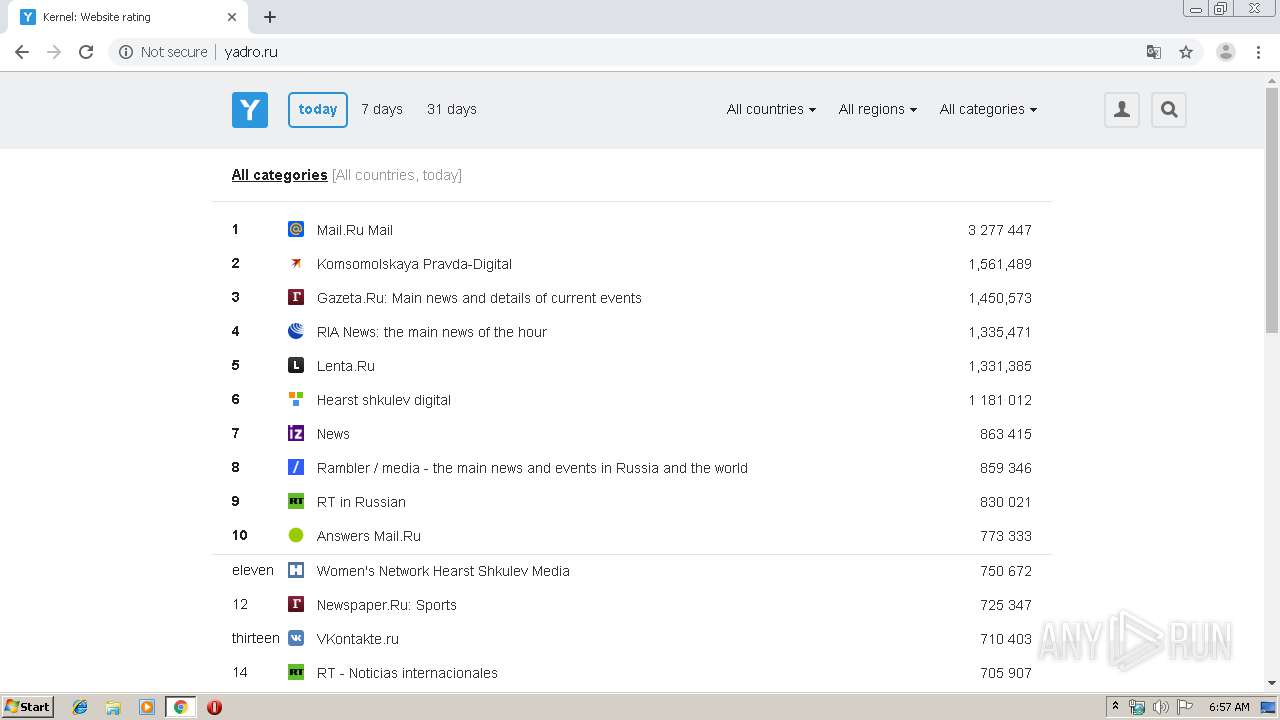Show hidden tray icons arrow

click(1116, 707)
